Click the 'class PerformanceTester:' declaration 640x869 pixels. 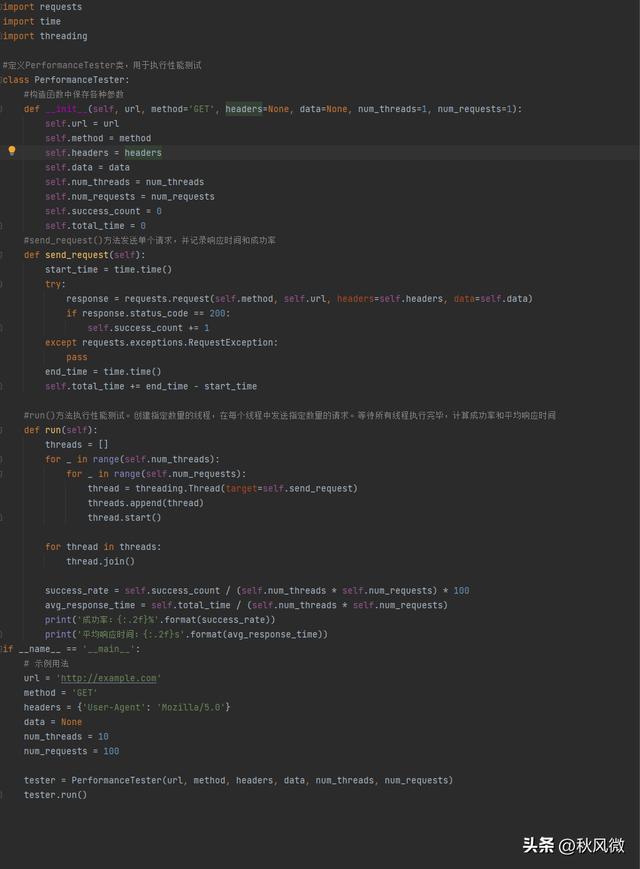(65, 80)
